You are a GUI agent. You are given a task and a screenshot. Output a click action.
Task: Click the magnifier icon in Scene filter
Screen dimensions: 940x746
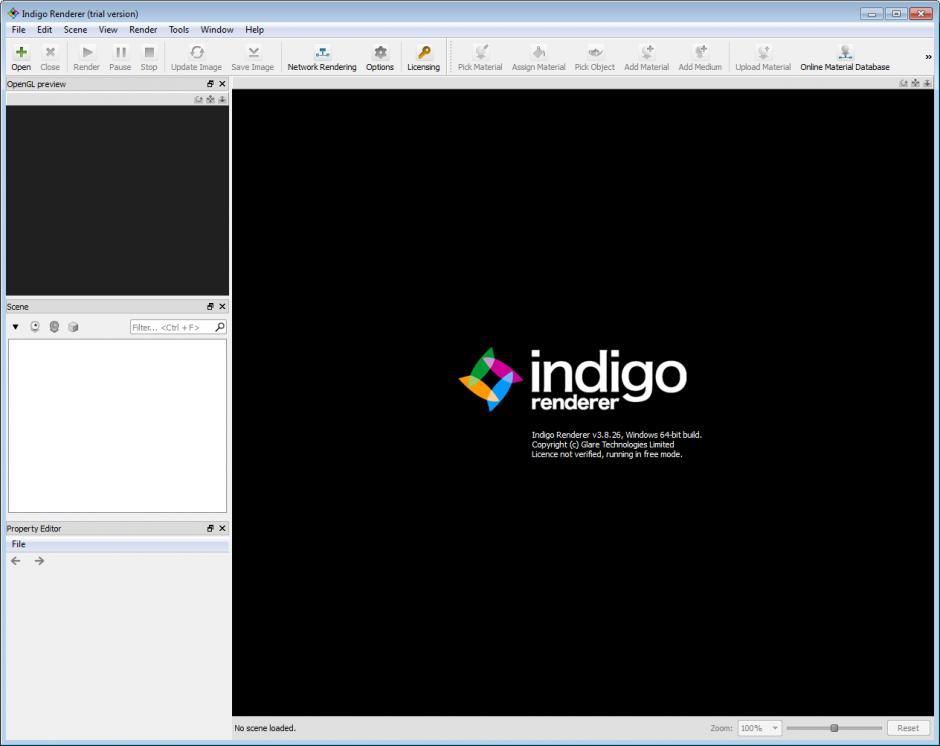click(220, 327)
